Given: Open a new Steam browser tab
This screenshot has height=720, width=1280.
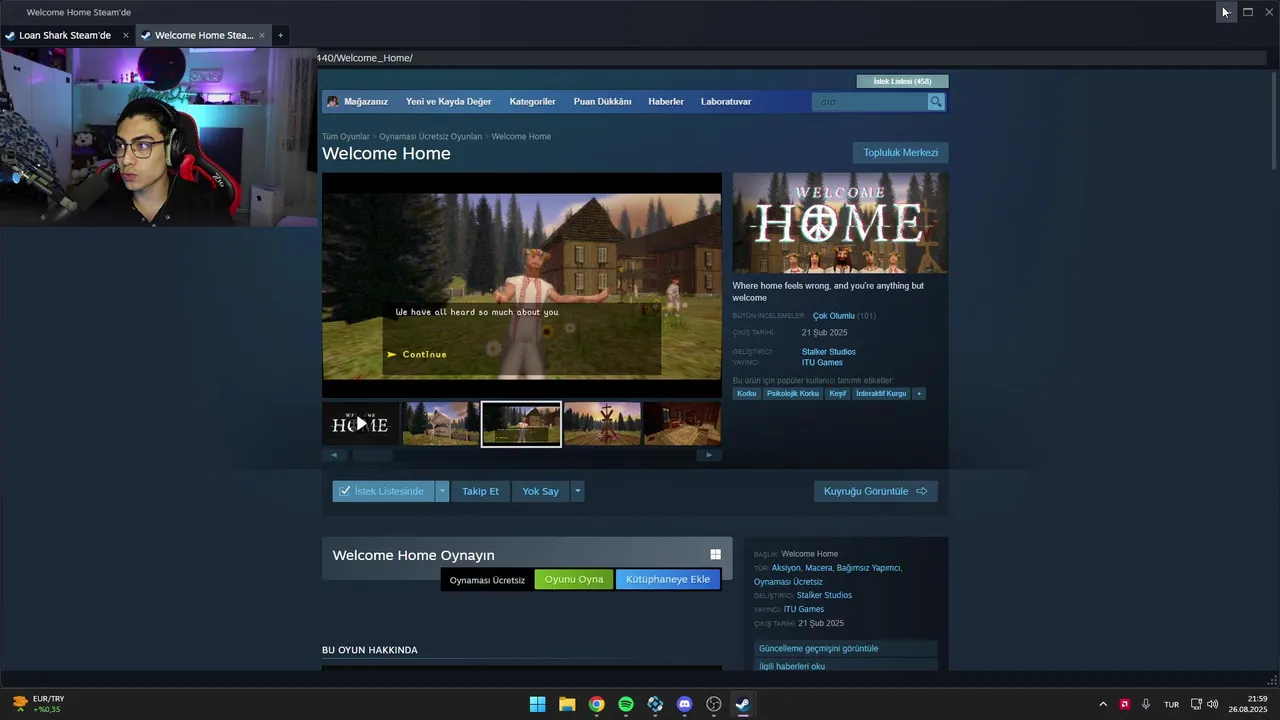Looking at the screenshot, I should tap(280, 35).
